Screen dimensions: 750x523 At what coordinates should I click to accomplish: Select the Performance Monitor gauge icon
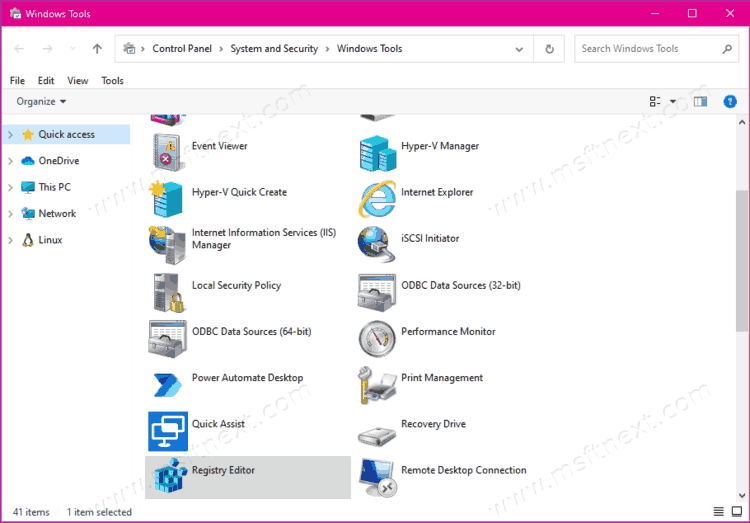click(x=377, y=339)
